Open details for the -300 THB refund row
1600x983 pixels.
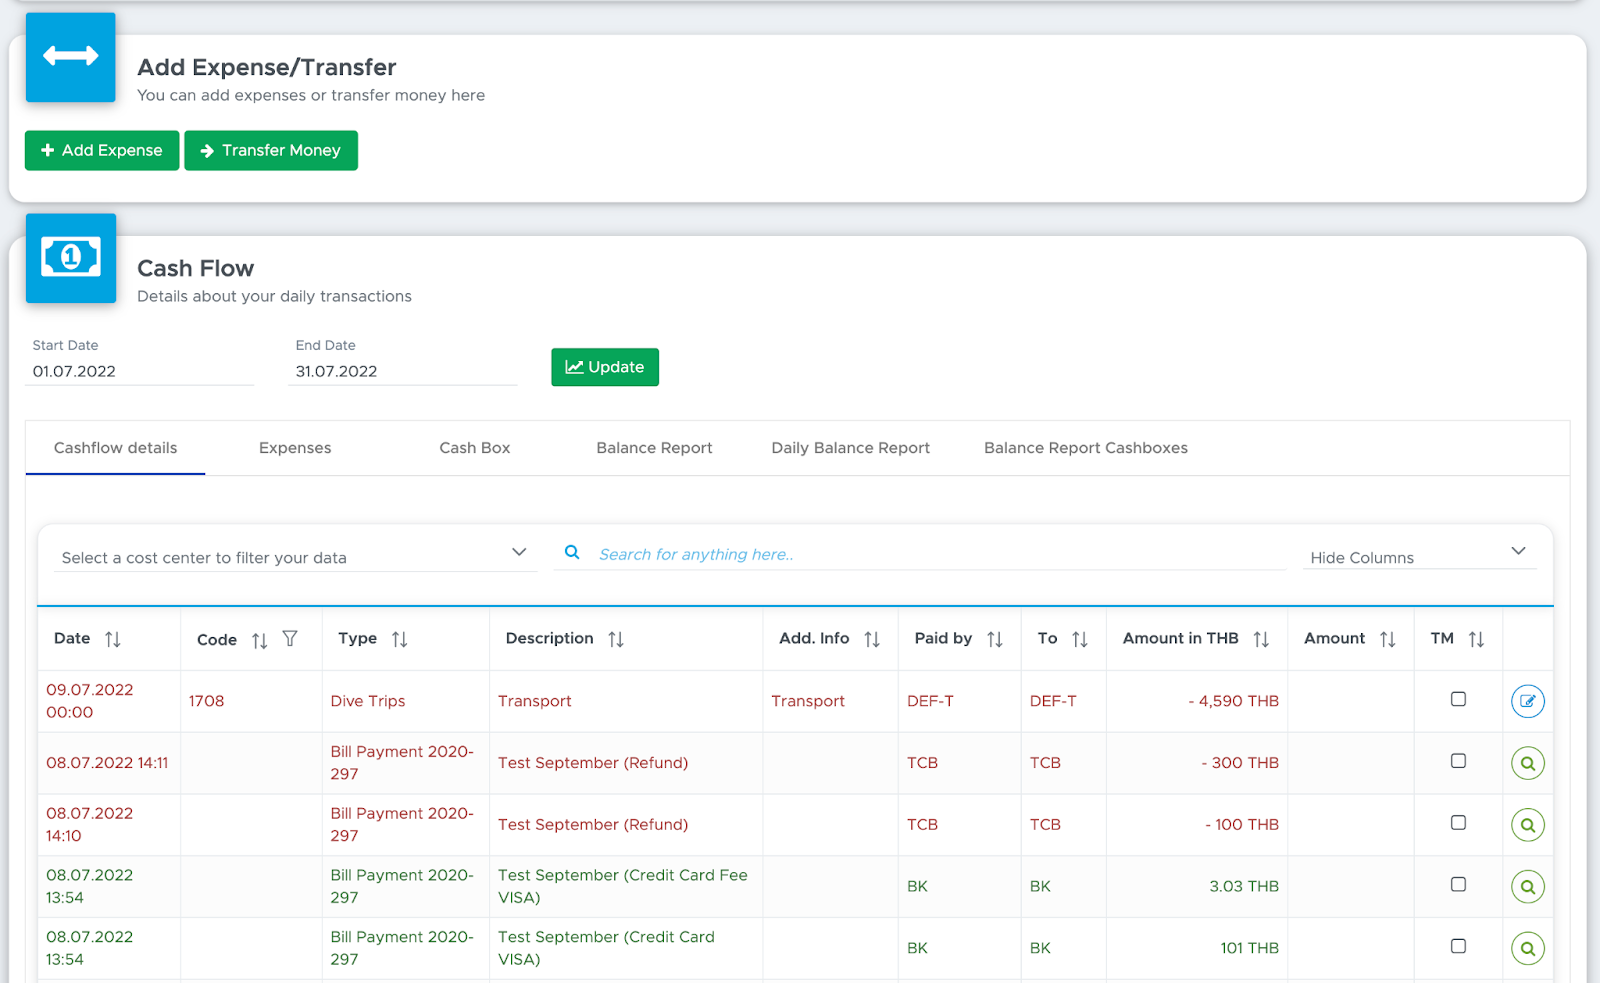tap(1527, 763)
